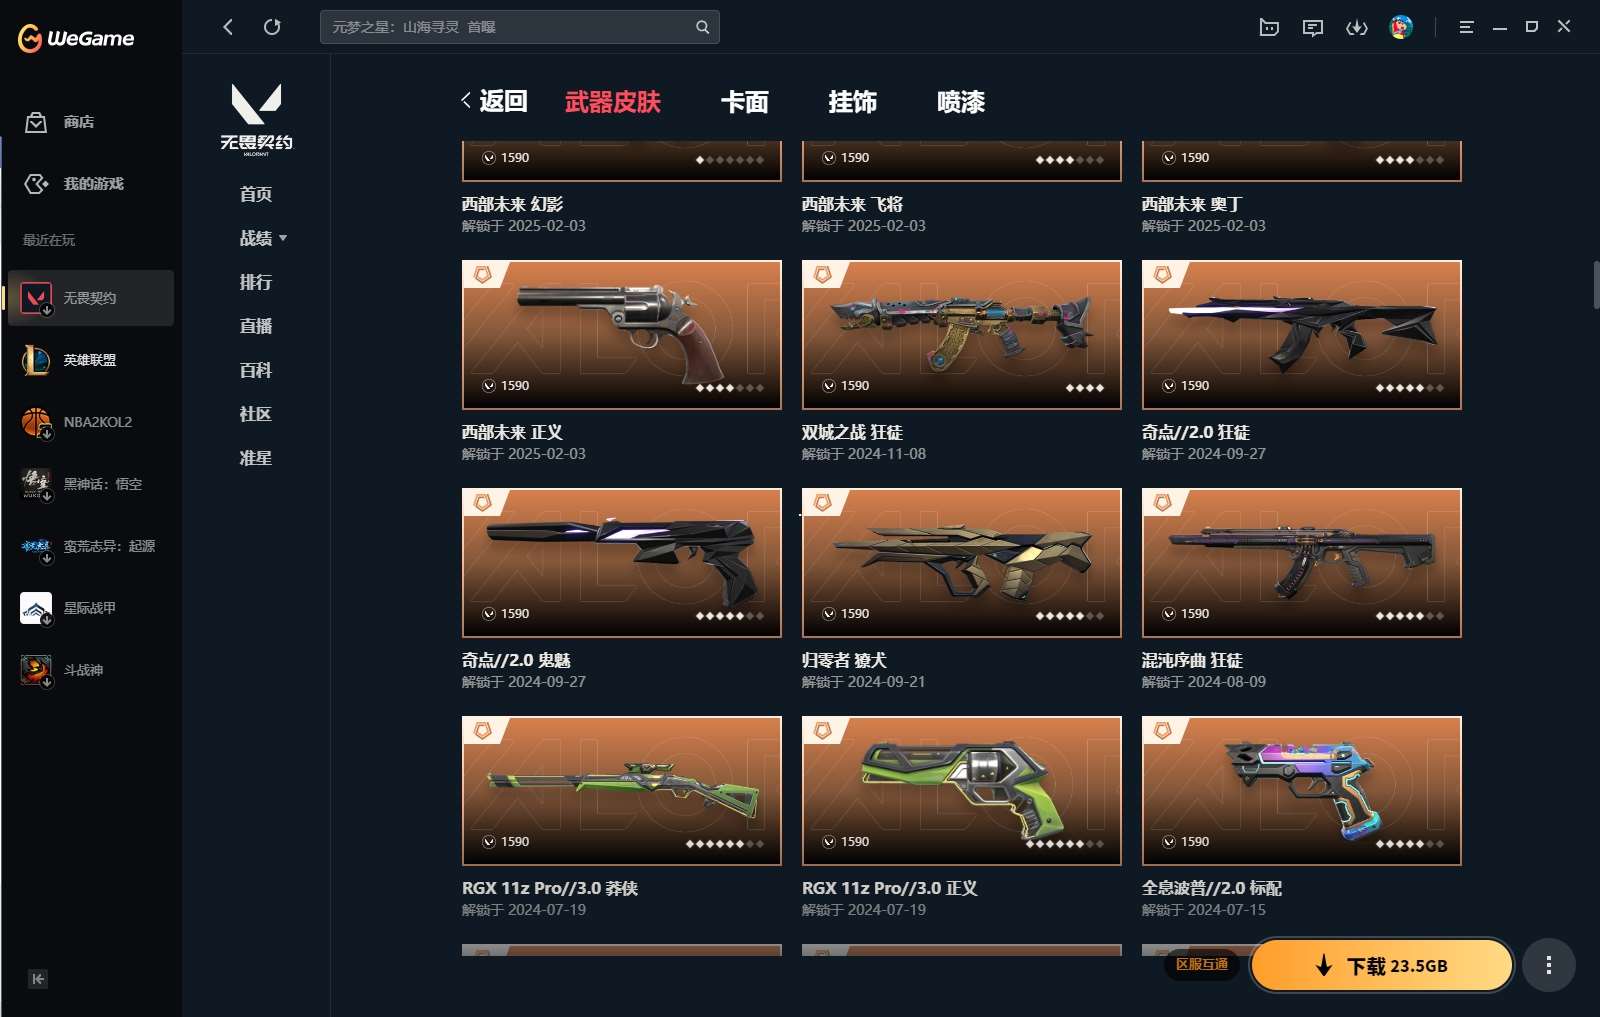Click the search magnifier icon
The height and width of the screenshot is (1017, 1600).
coord(702,27)
